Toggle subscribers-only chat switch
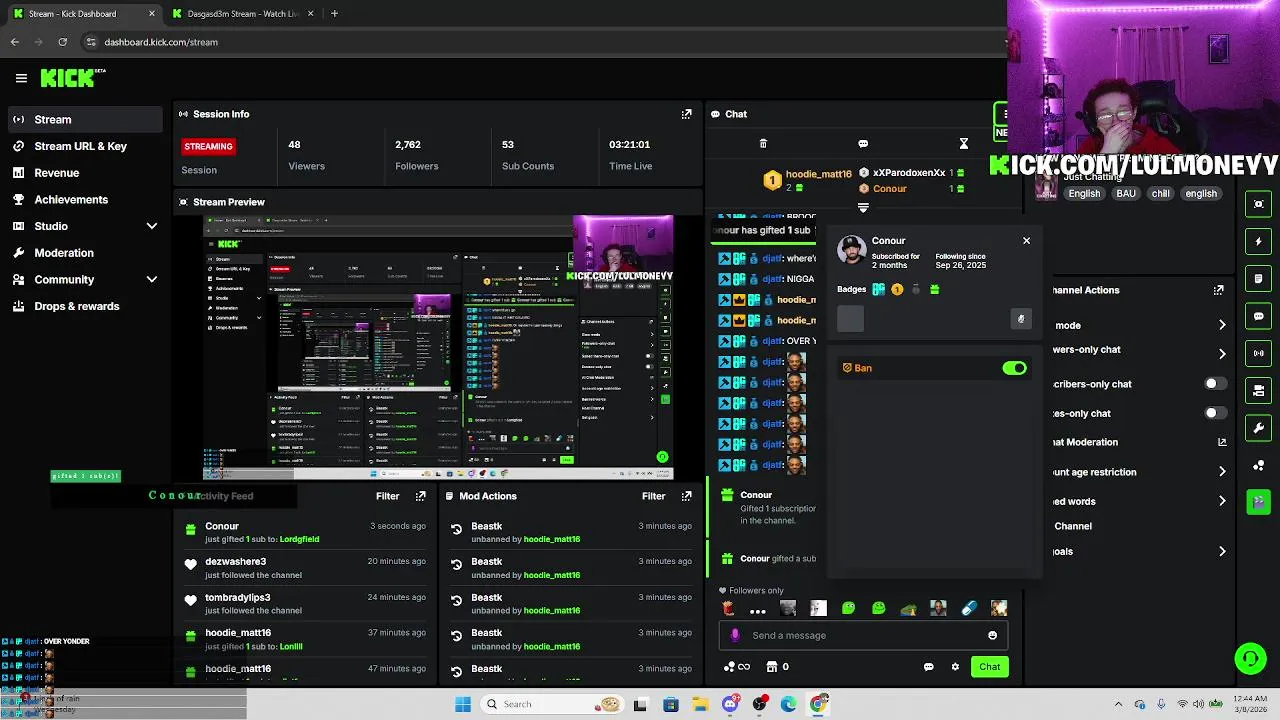 [1214, 384]
